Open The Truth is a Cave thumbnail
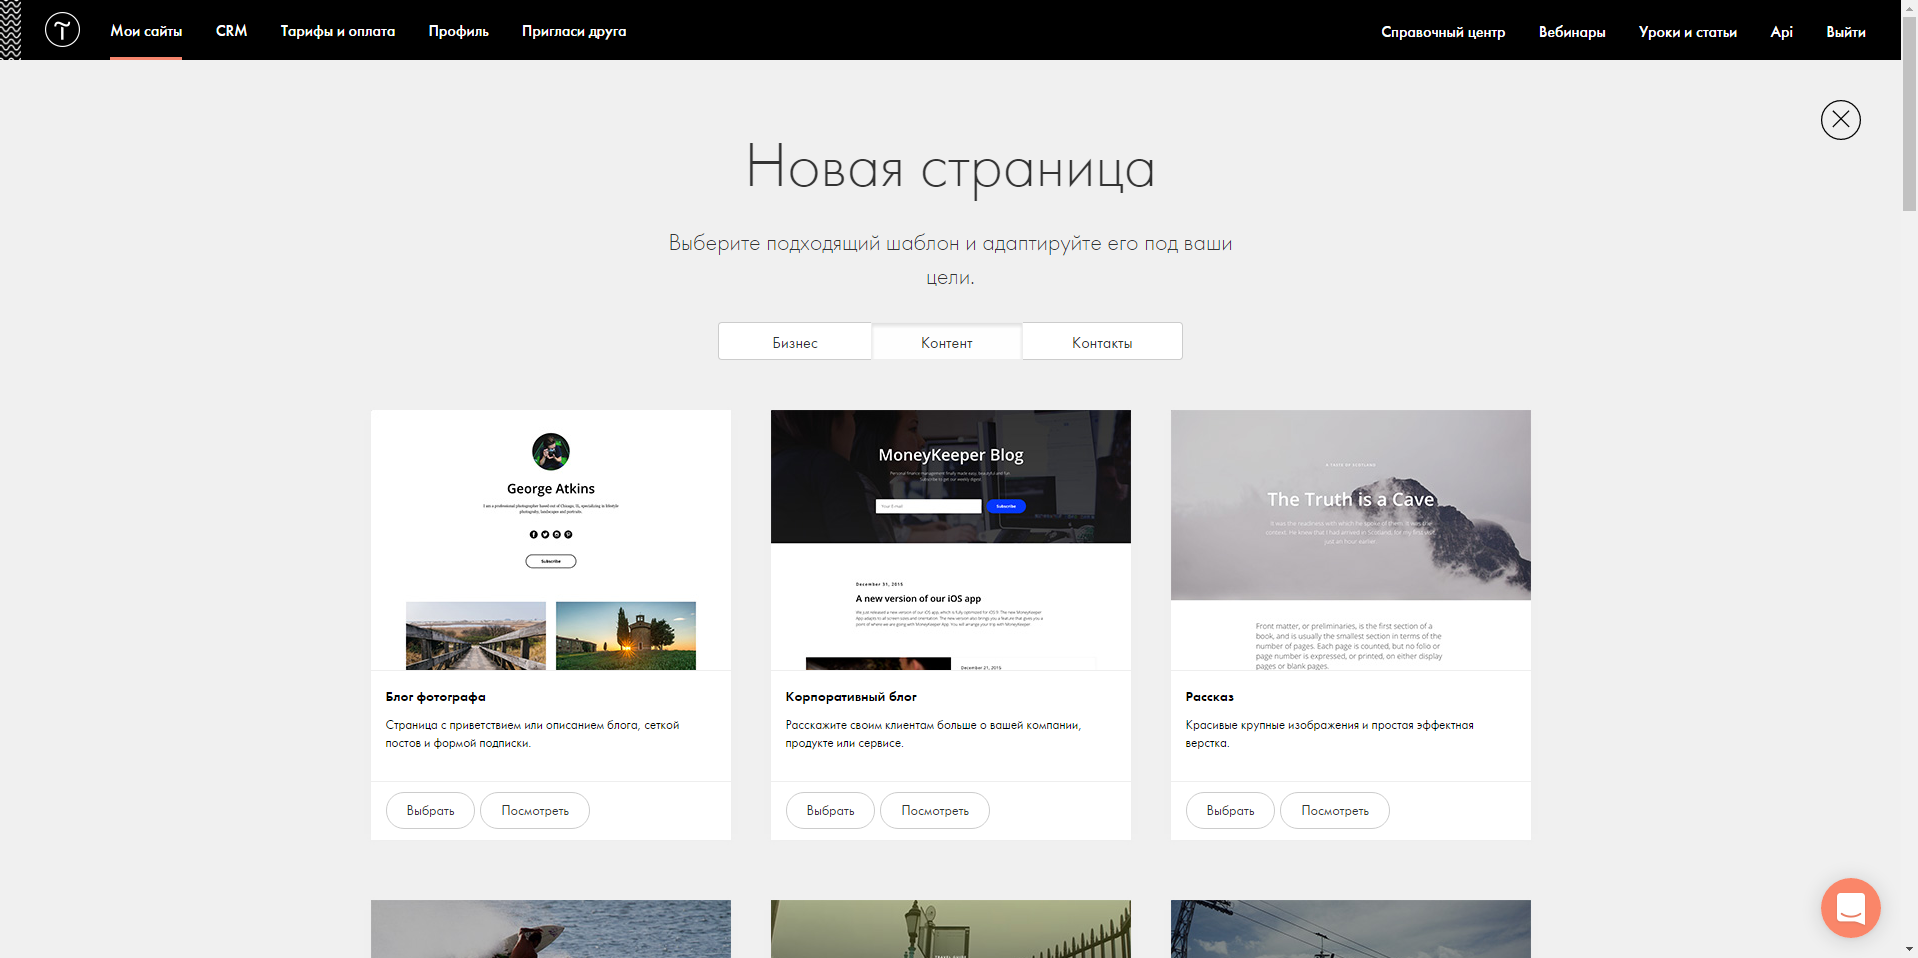Screen dimensions: 1918x958 coord(1350,540)
